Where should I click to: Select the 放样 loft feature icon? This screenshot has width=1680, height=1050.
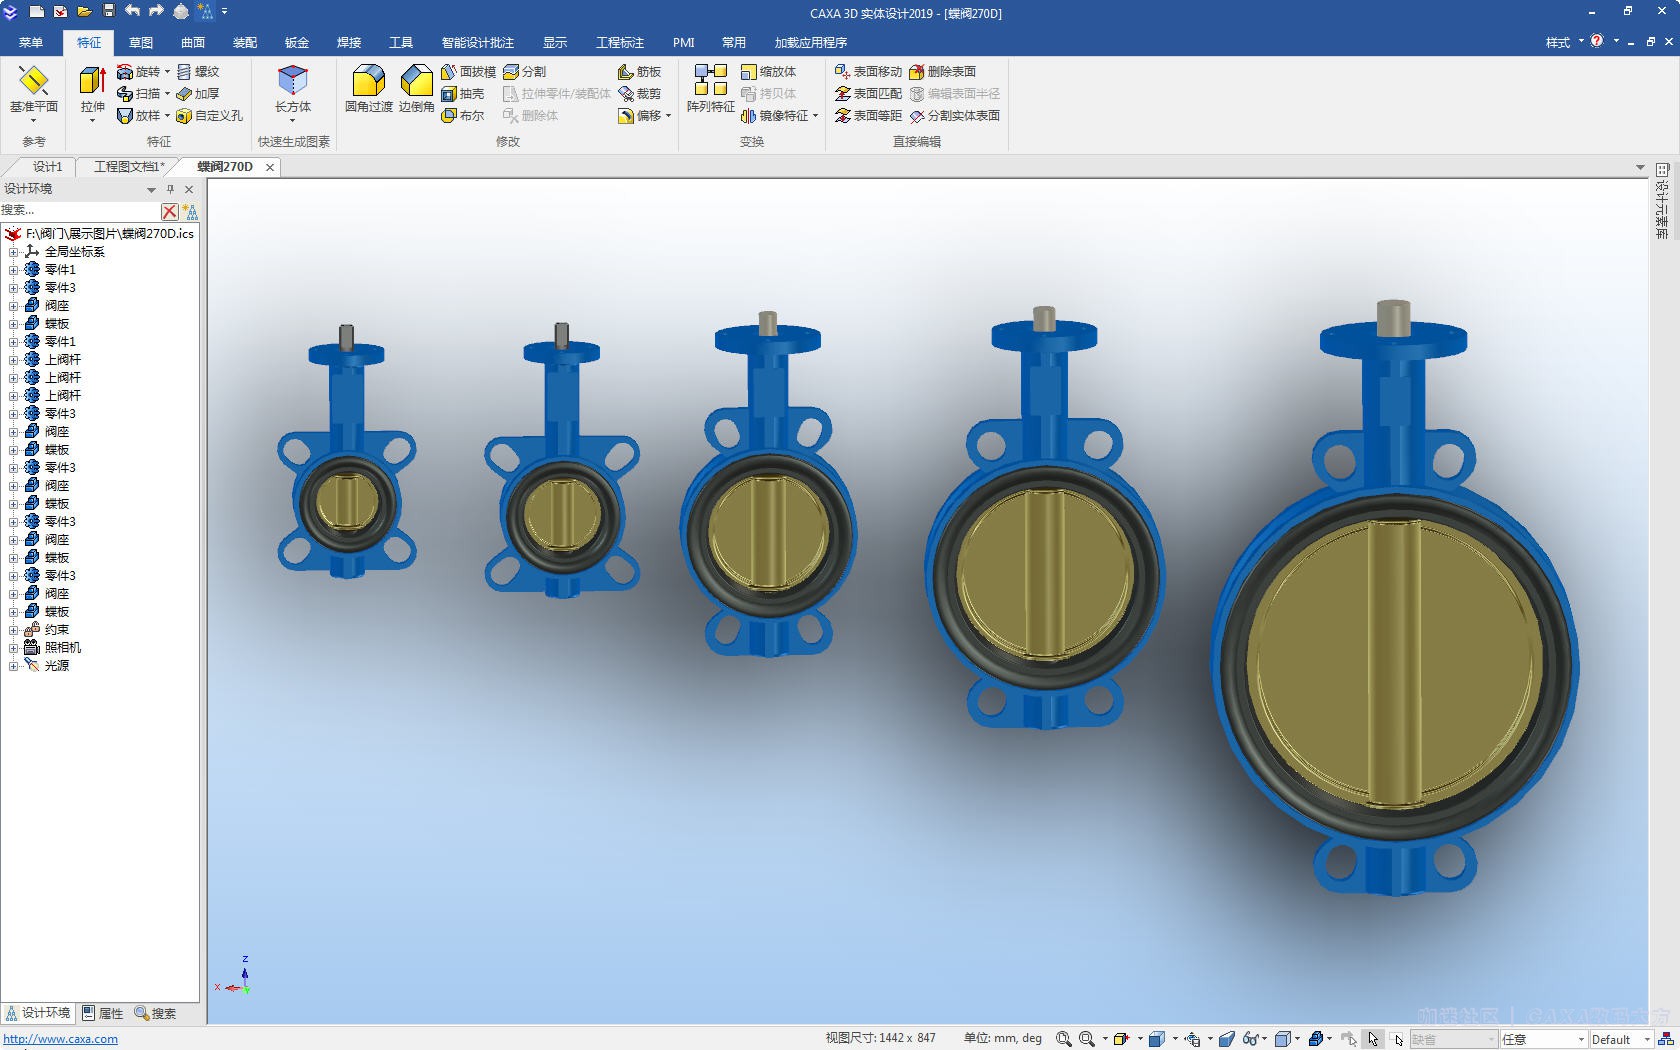[x=125, y=116]
